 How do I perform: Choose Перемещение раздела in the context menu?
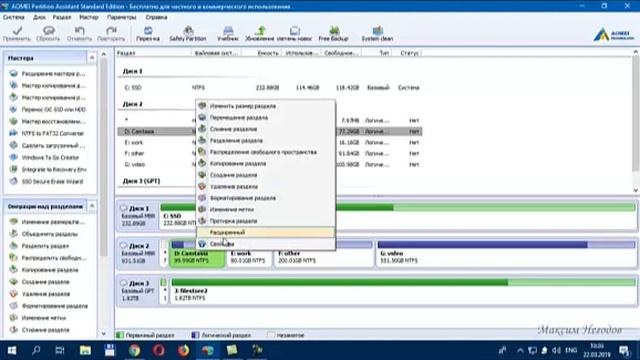[x=265, y=118]
